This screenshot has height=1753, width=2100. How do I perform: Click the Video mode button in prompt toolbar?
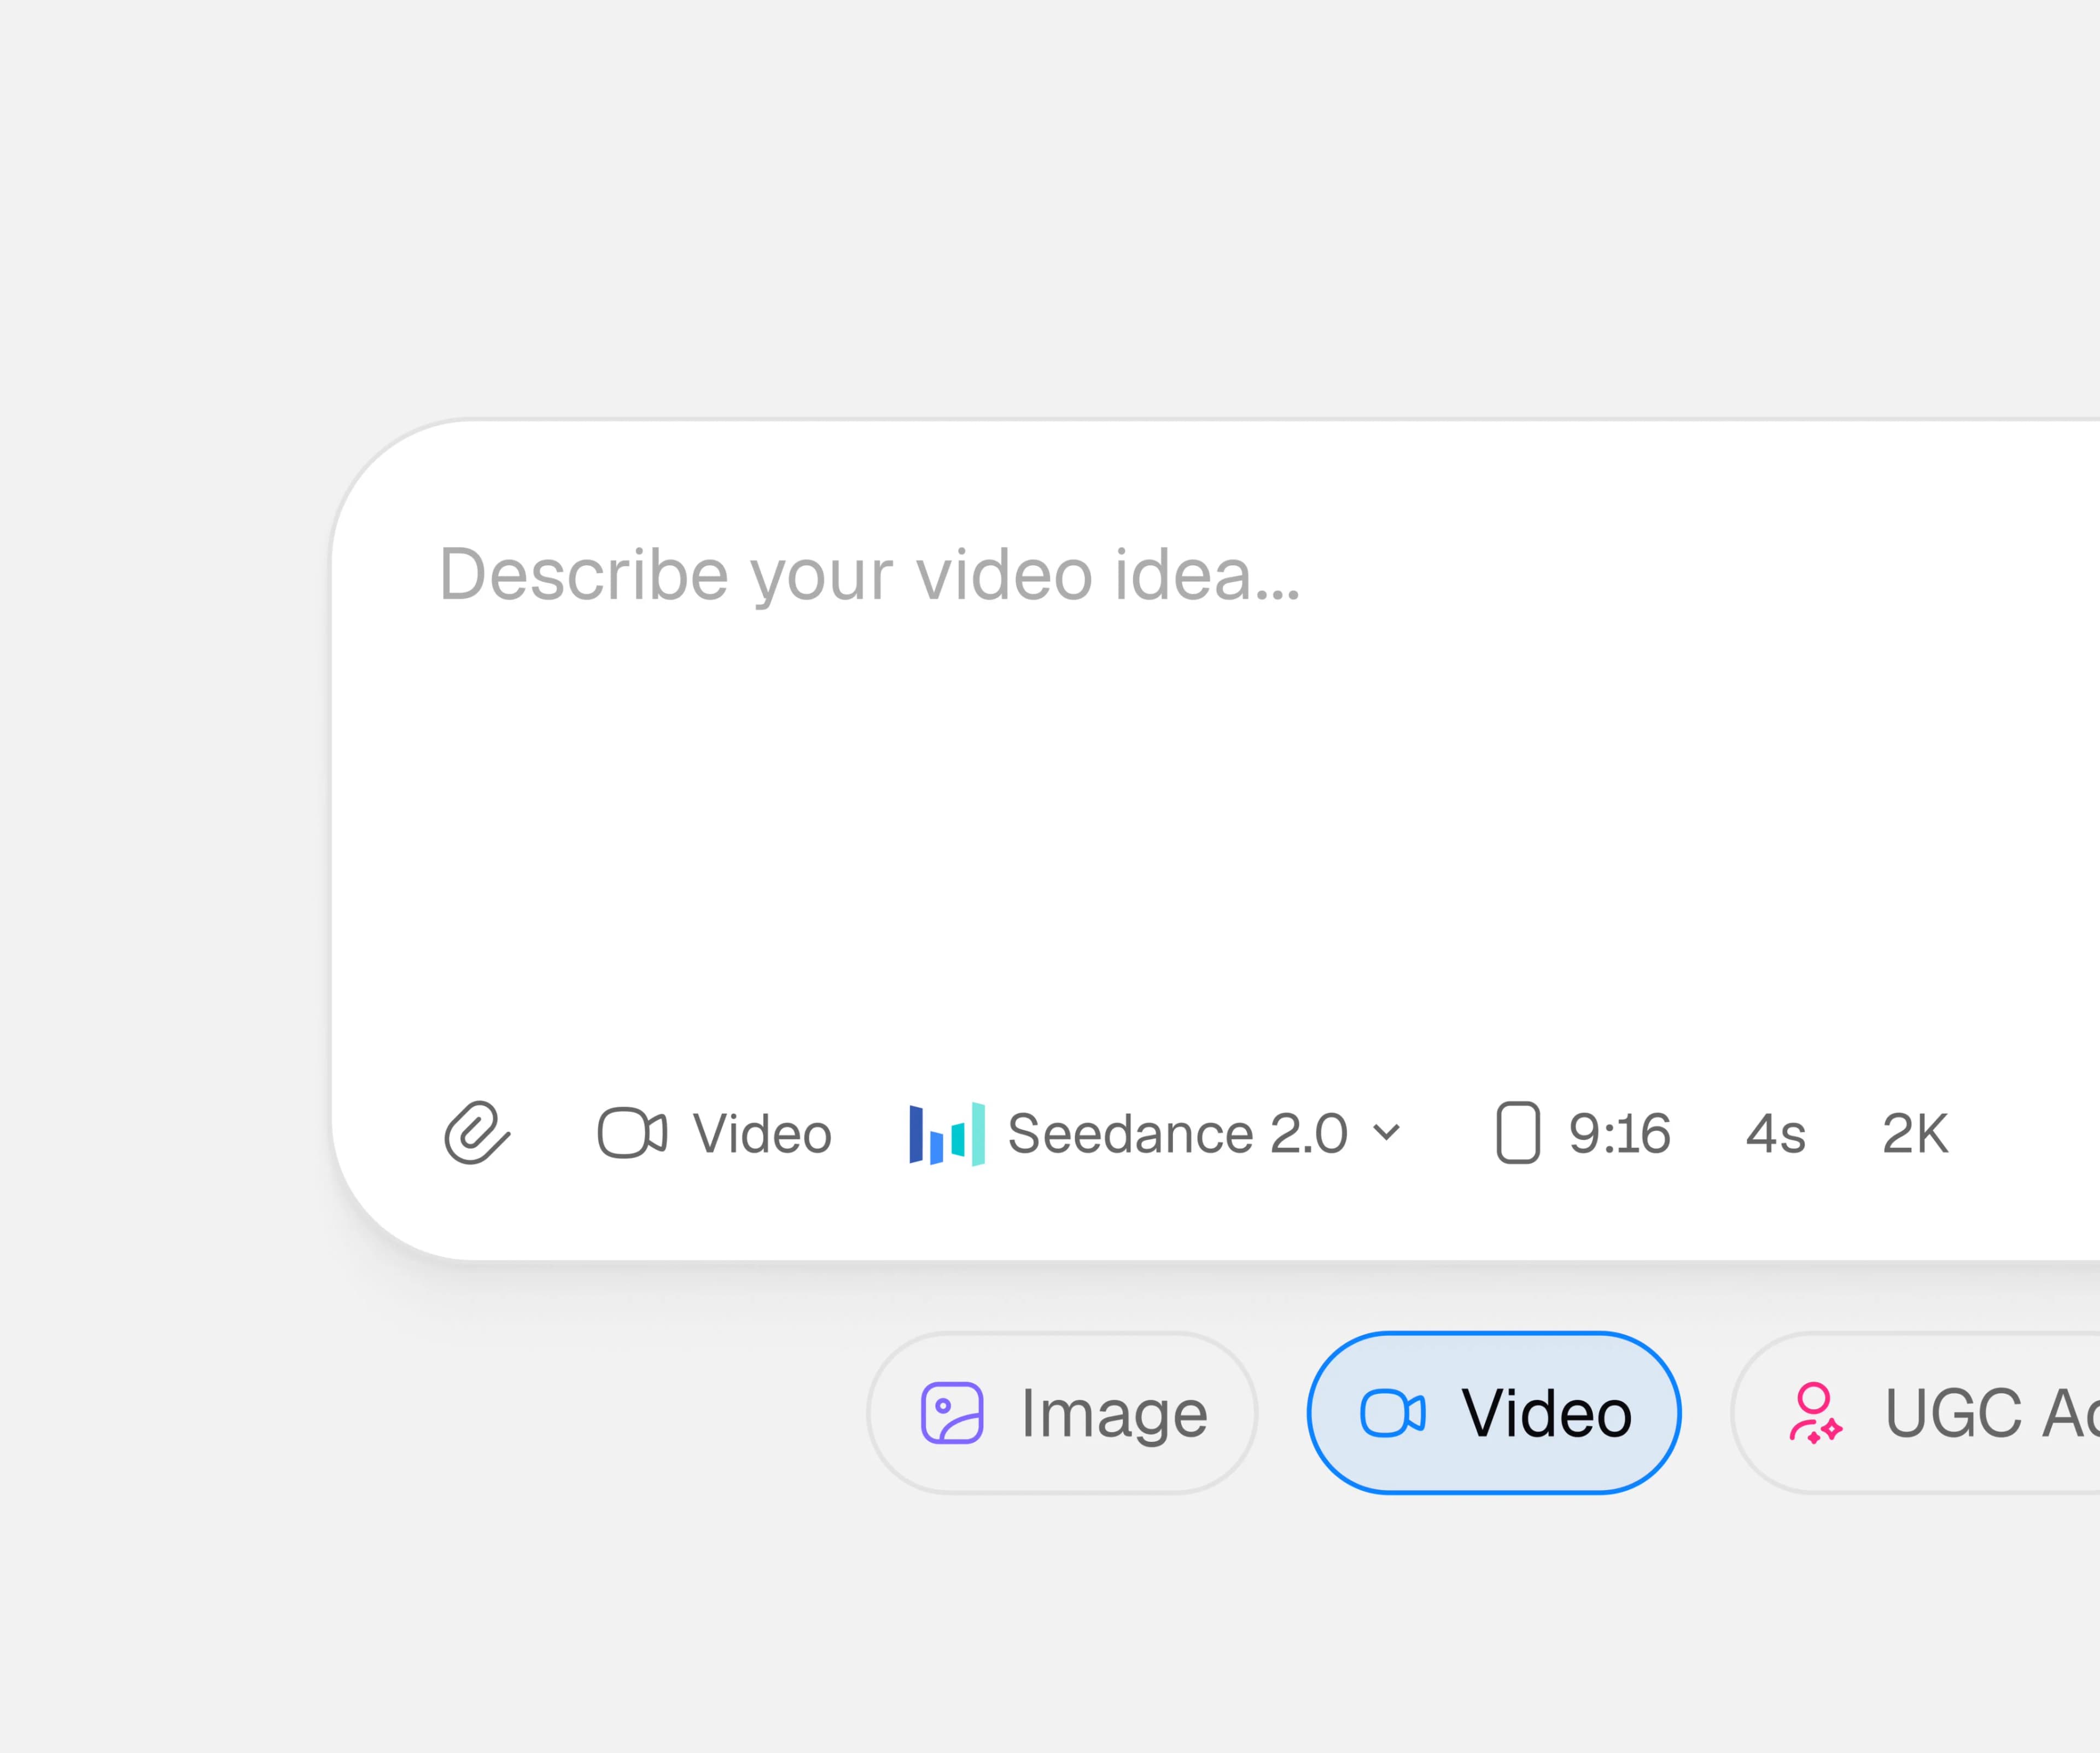coord(714,1133)
